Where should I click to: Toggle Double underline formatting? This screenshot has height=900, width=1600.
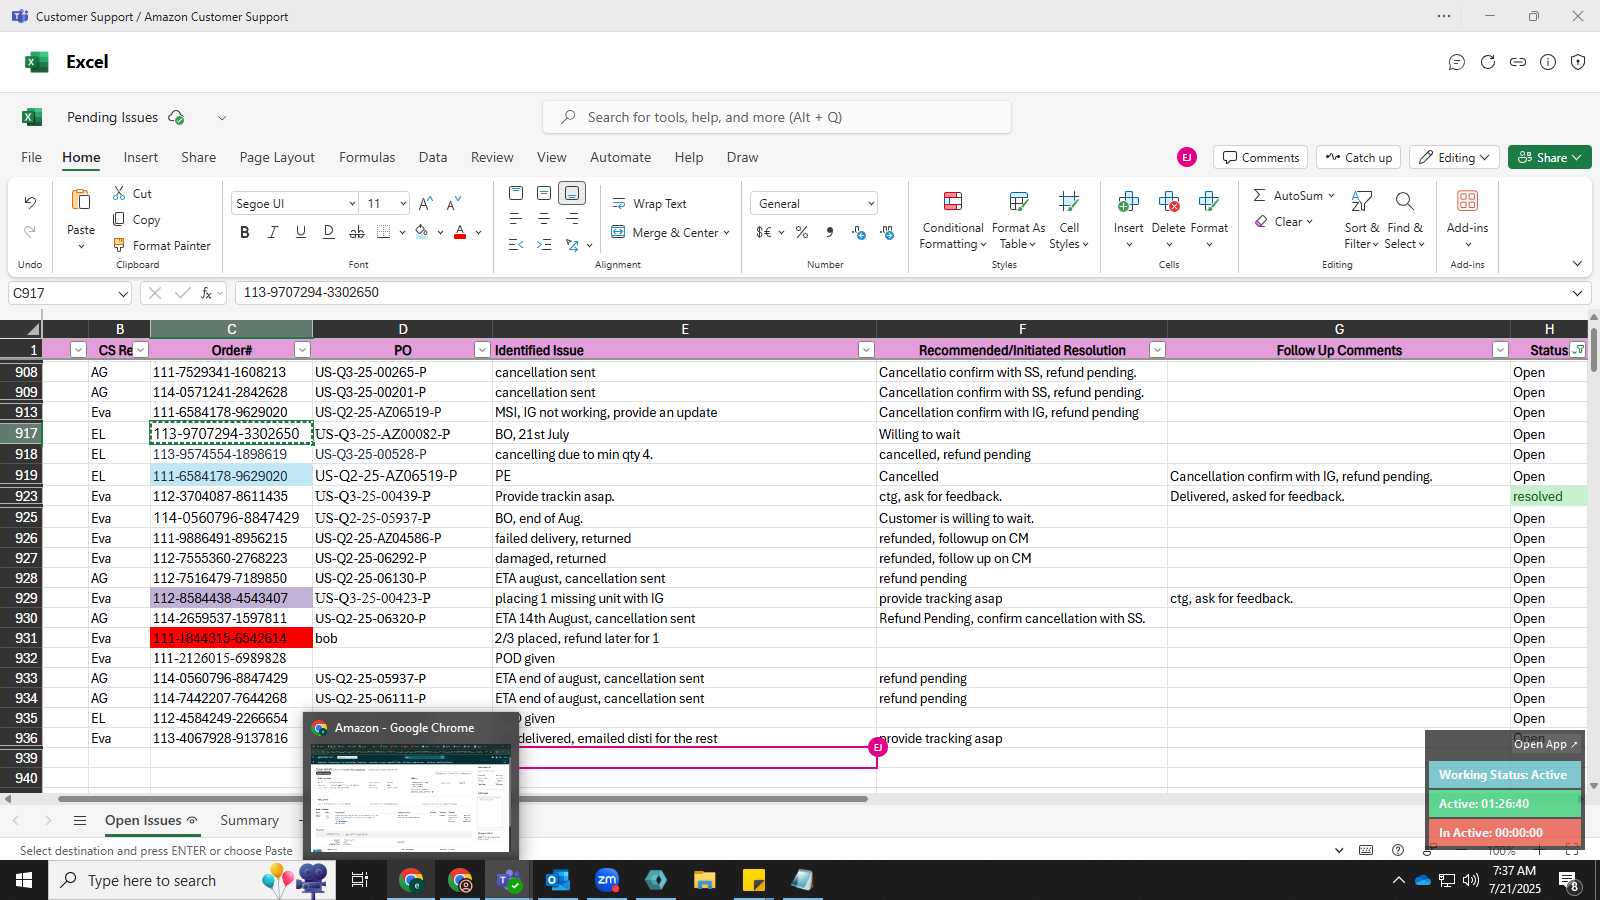[329, 232]
